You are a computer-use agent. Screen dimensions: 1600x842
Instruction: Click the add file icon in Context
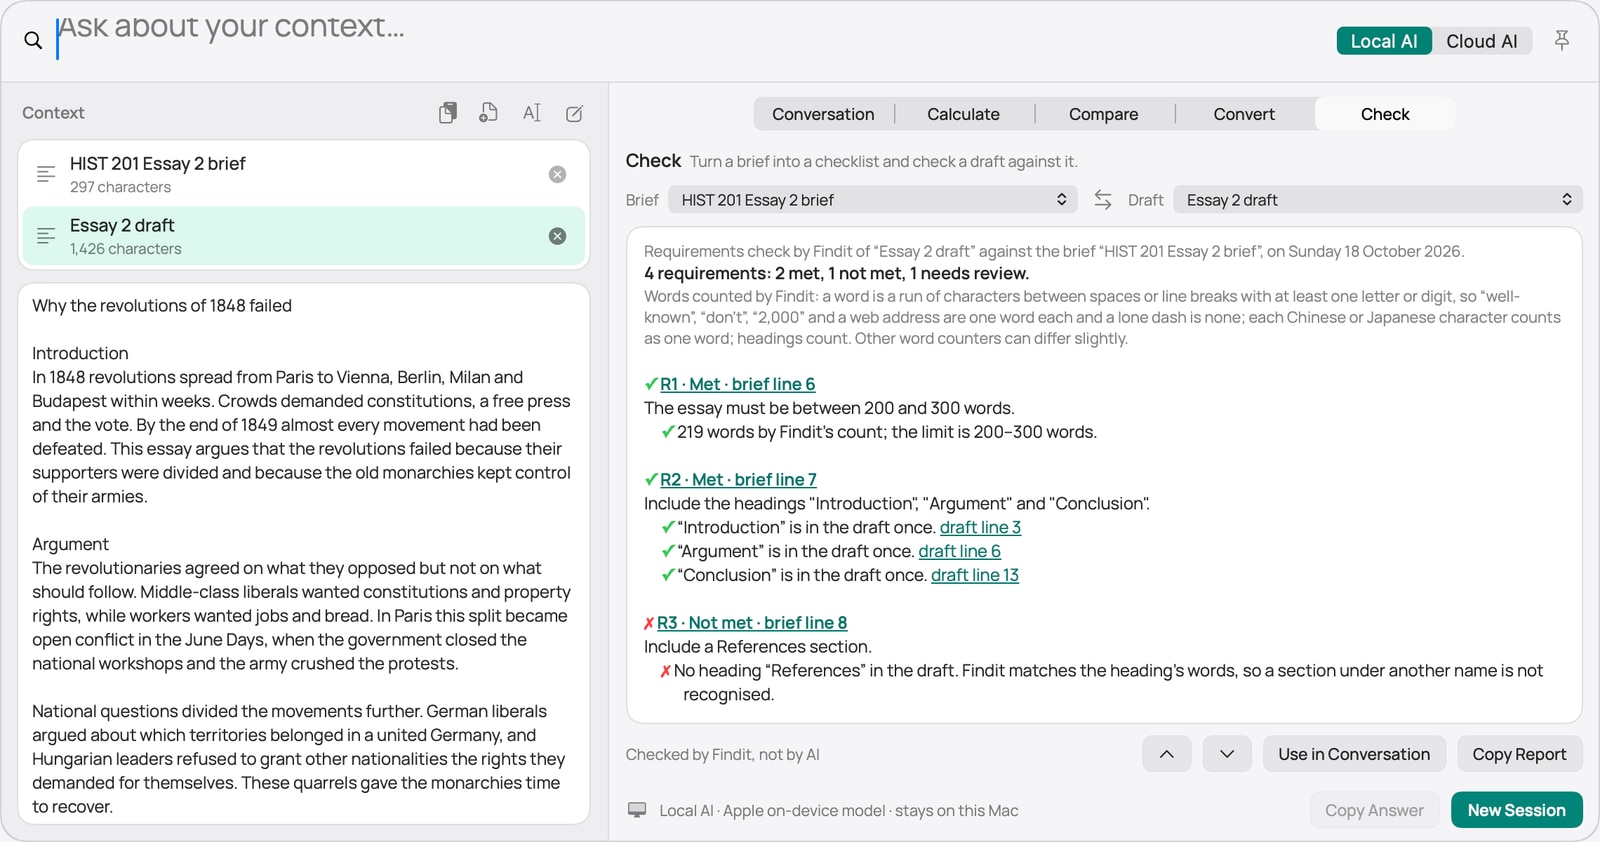(489, 113)
